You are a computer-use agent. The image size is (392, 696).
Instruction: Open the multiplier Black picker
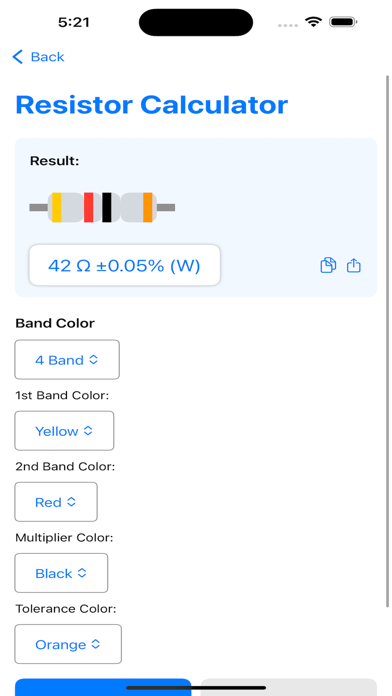pyautogui.click(x=61, y=573)
